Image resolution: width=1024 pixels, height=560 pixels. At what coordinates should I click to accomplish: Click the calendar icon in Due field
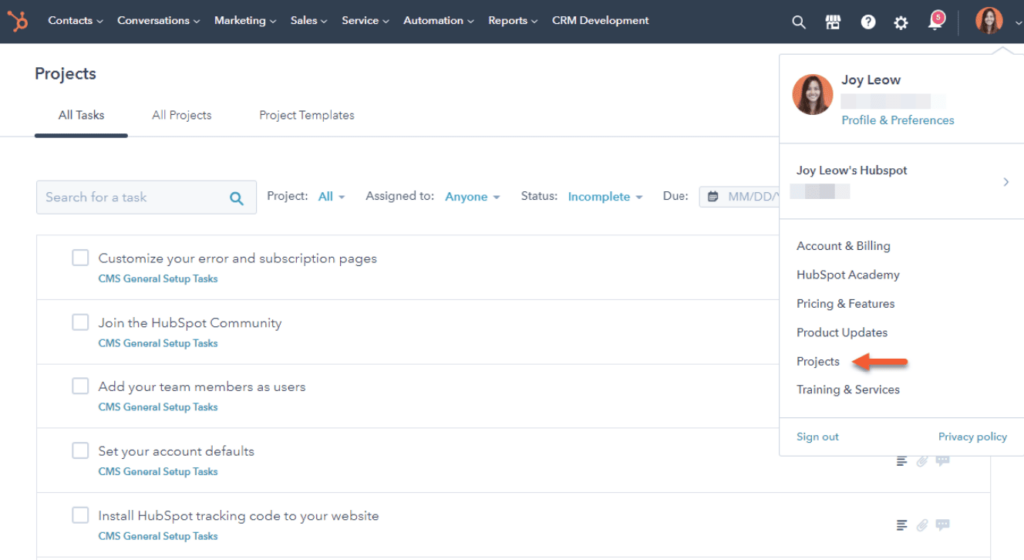[712, 196]
